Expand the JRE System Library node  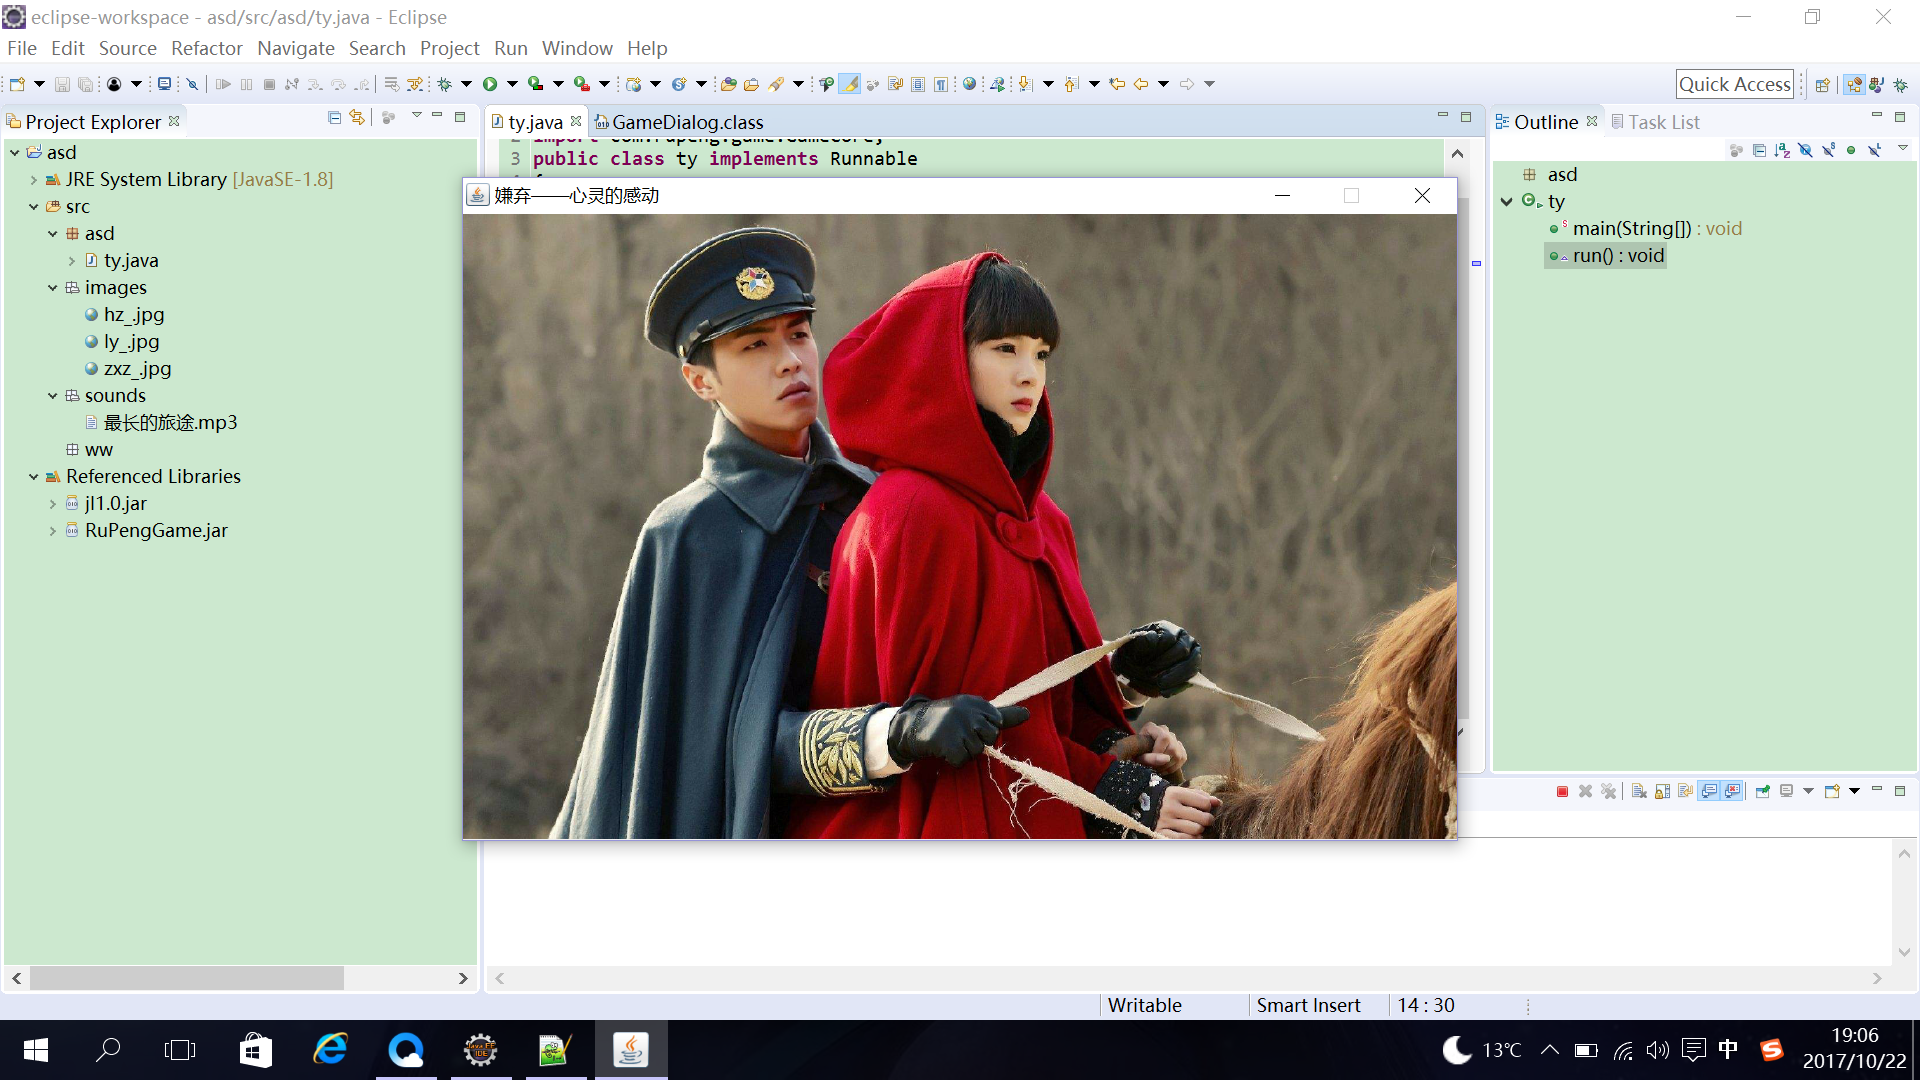click(34, 180)
